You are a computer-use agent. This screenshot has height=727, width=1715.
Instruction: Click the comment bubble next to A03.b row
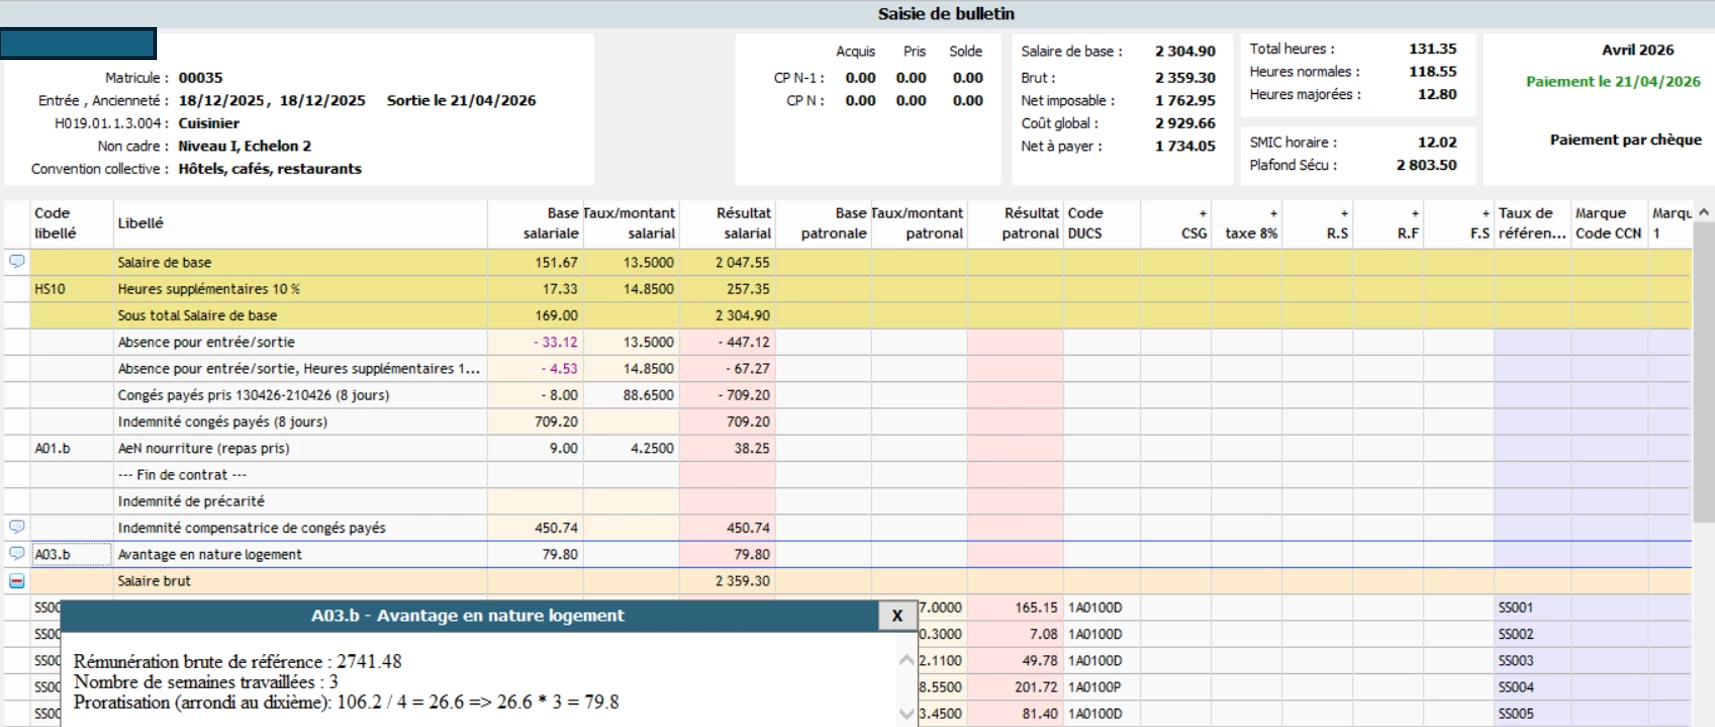click(x=17, y=553)
